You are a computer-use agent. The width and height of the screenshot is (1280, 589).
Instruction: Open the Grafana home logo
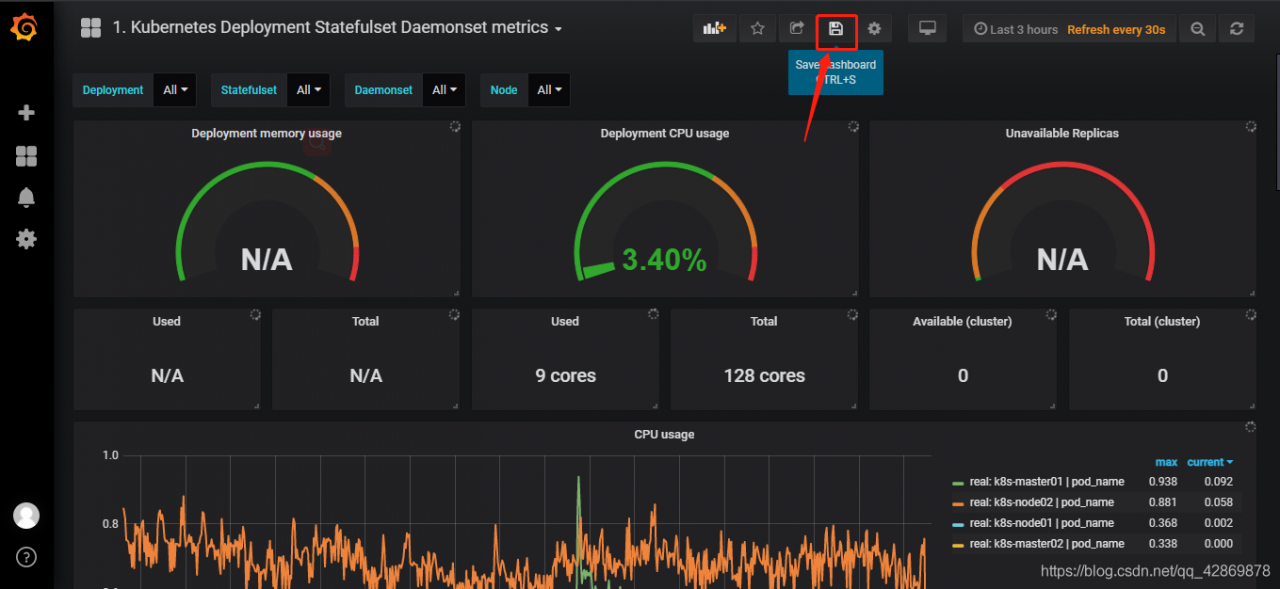[26, 28]
